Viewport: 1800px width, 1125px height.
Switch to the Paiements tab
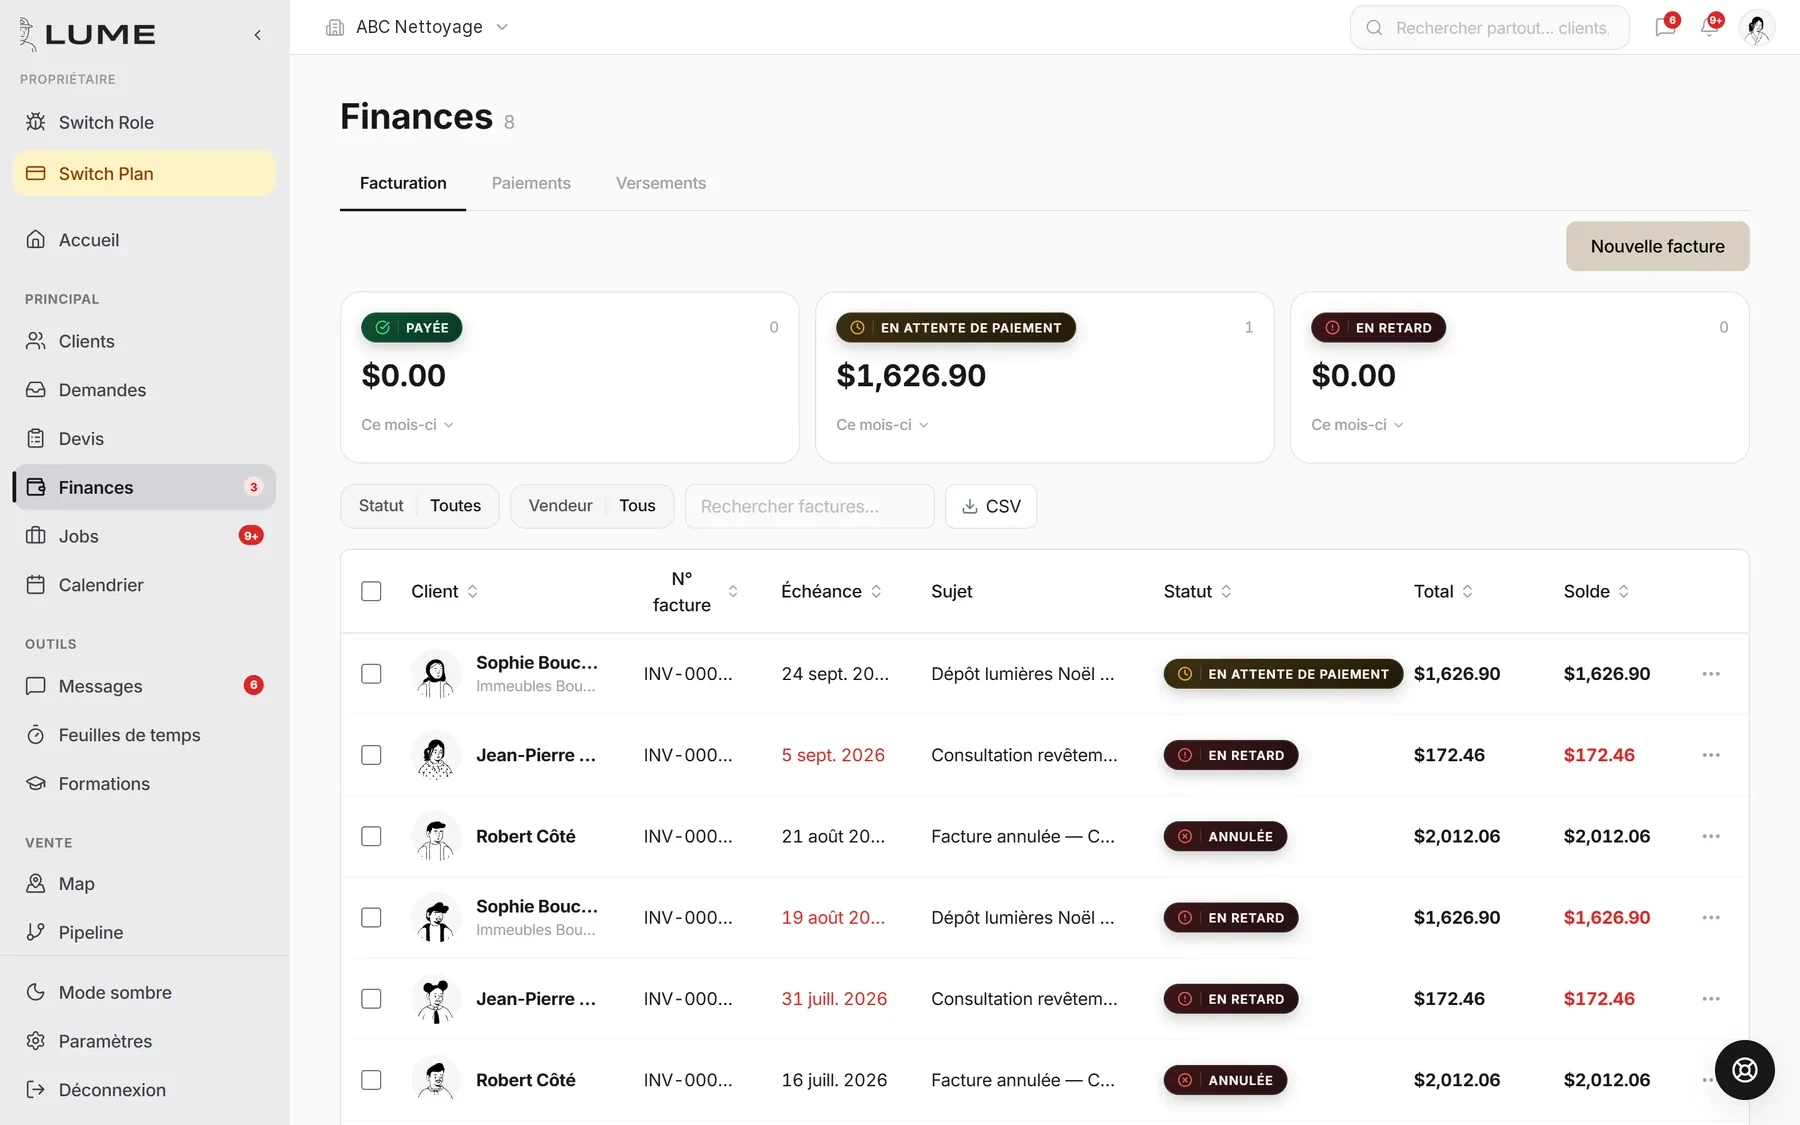pos(531,183)
